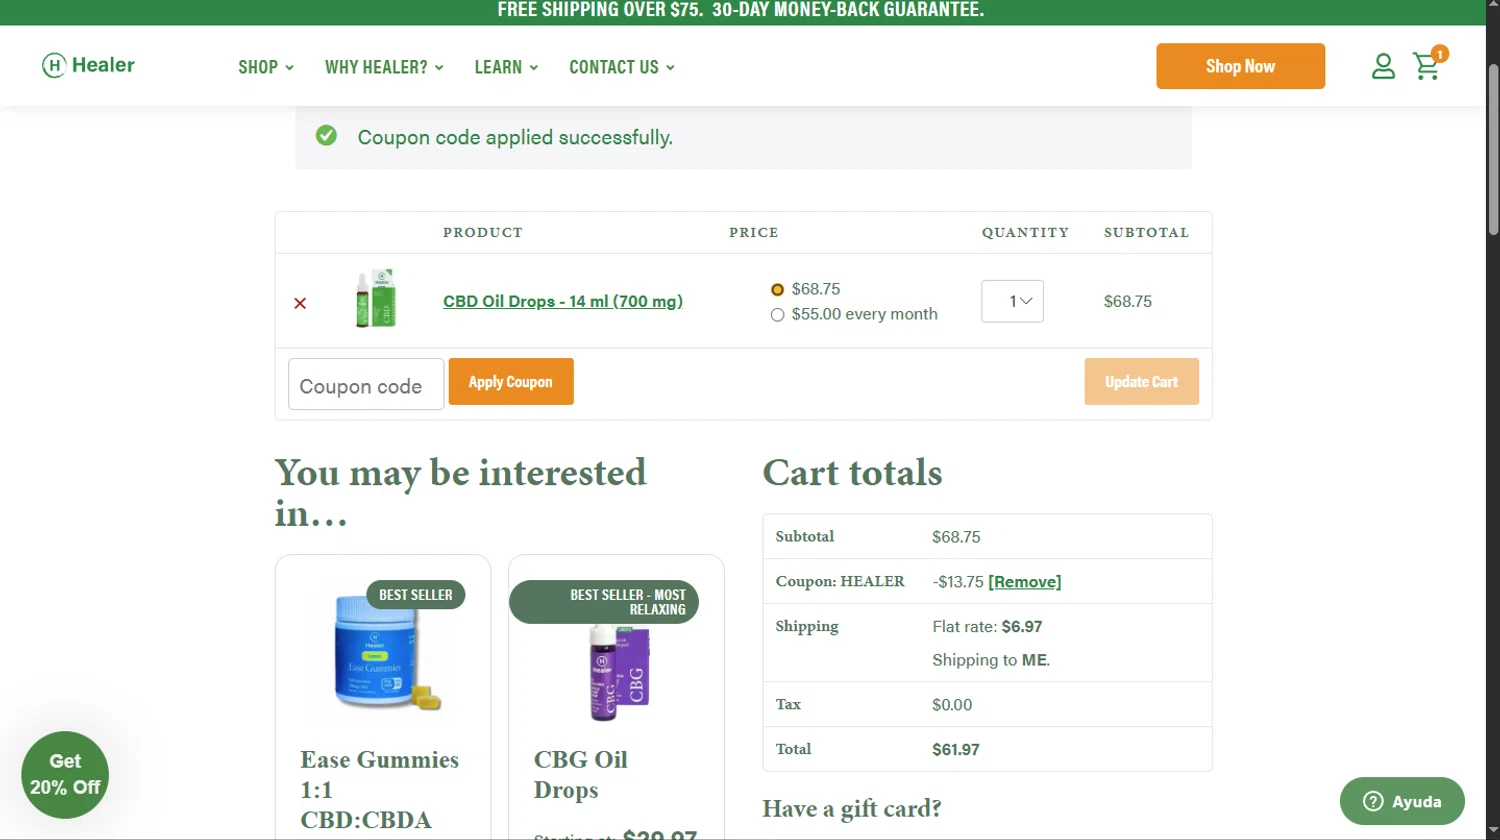
Task: Open the CBD Oil Drops - 14 ml product link
Action: [x=563, y=301]
